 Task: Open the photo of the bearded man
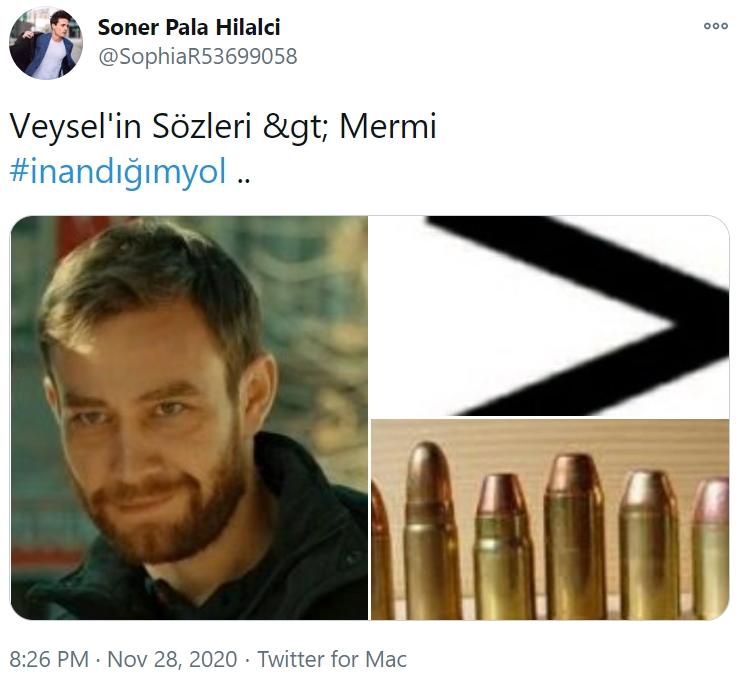[x=189, y=417]
